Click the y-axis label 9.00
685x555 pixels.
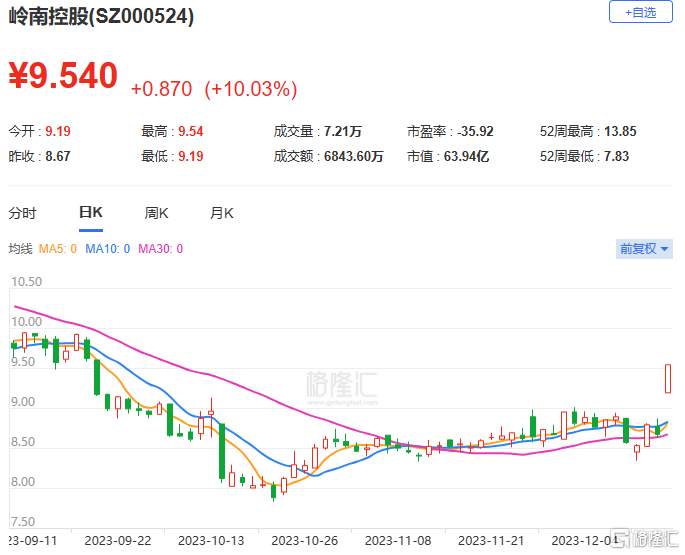23,402
